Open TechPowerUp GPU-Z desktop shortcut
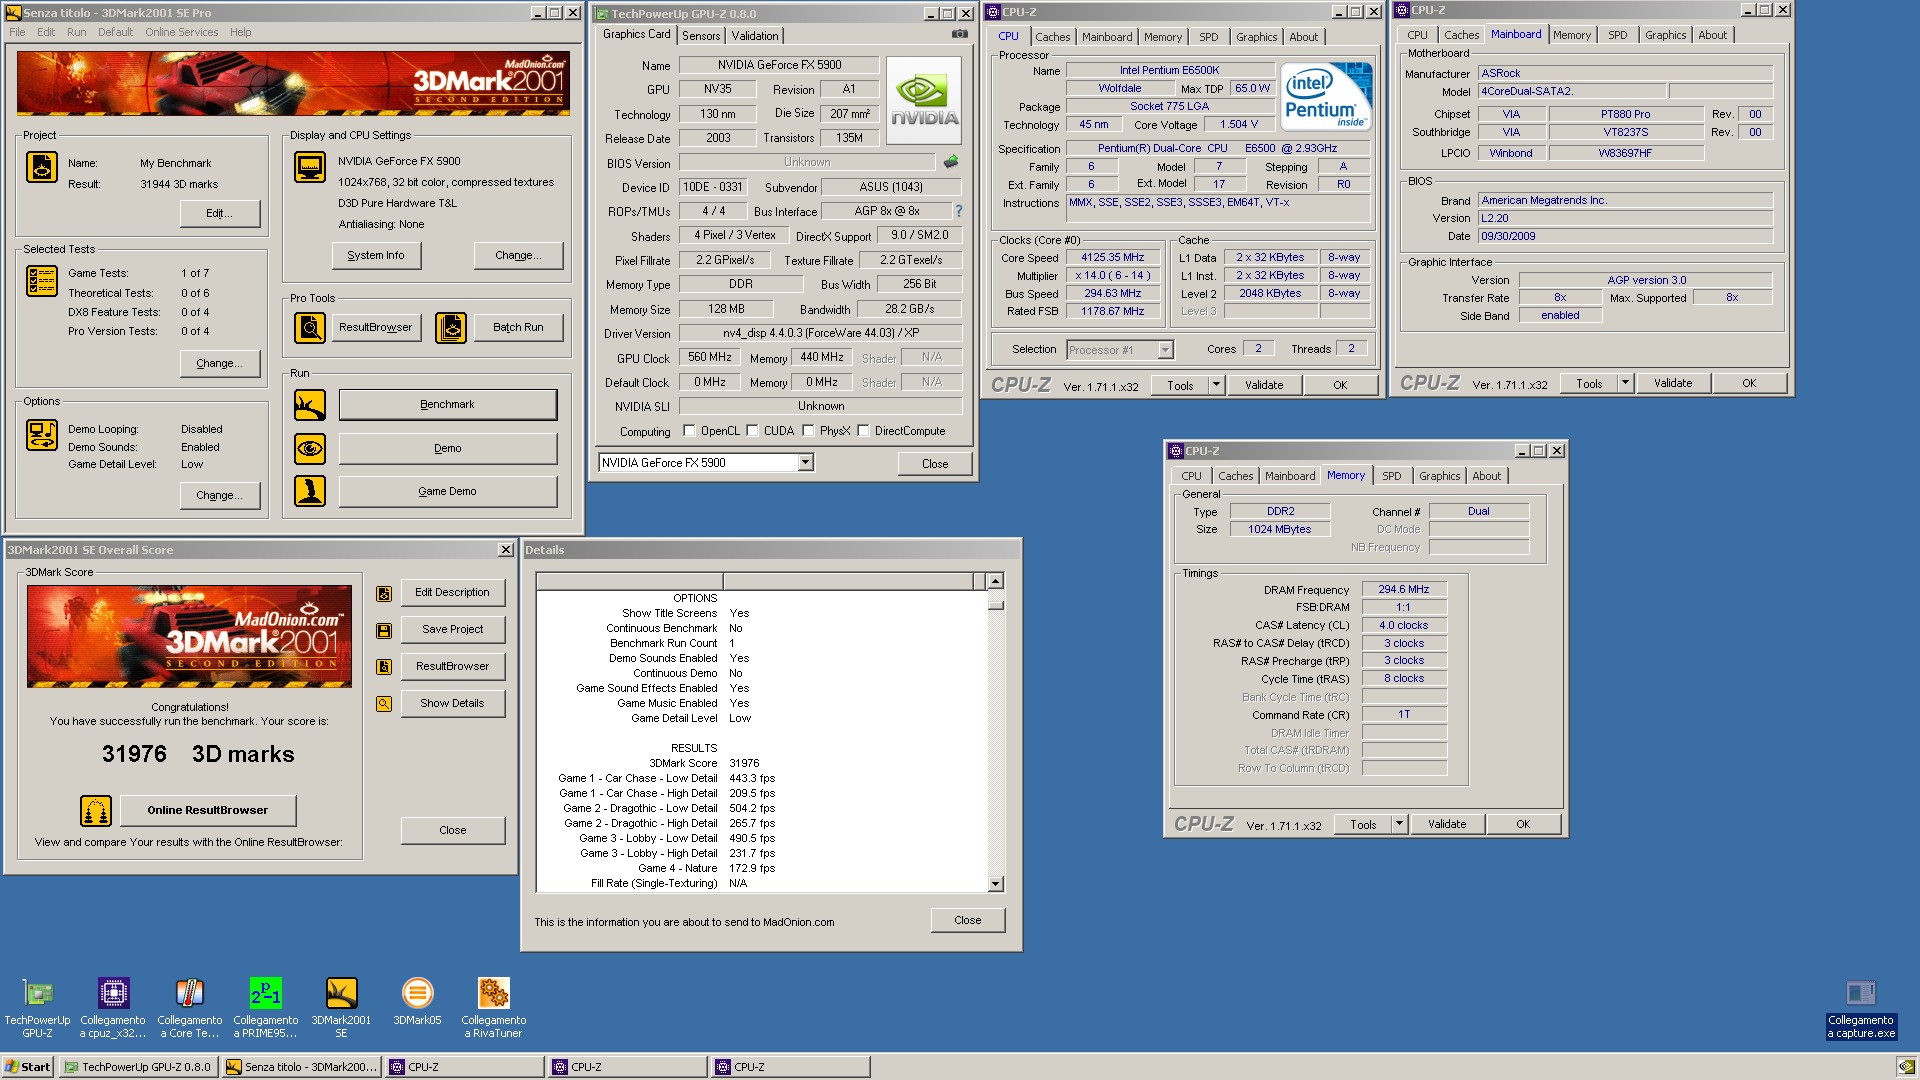Image resolution: width=1920 pixels, height=1080 pixels. (38, 1007)
